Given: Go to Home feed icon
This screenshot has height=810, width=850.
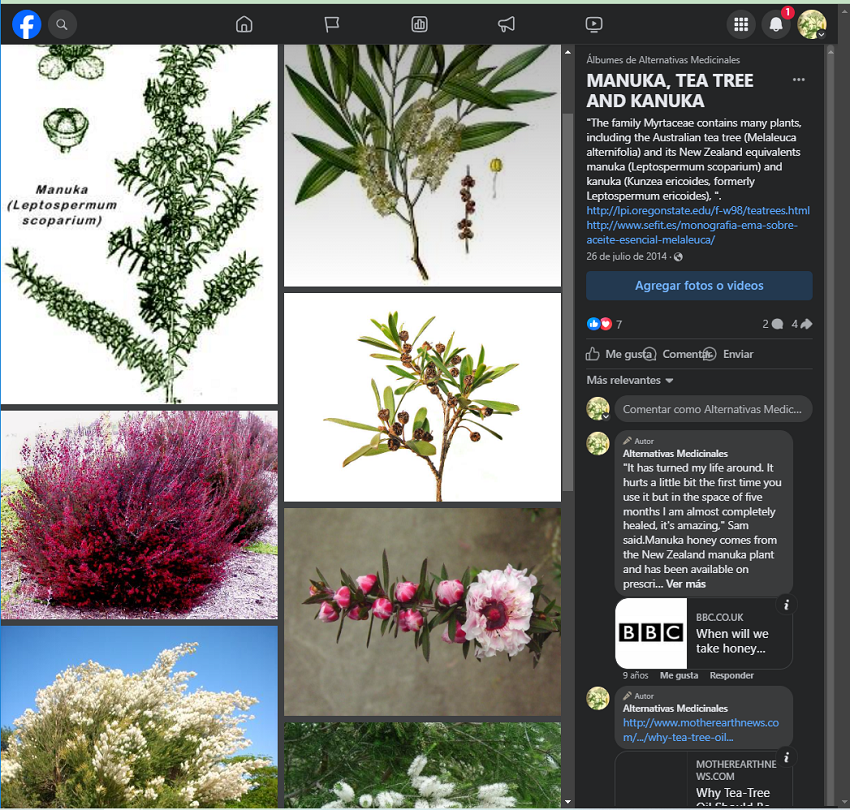Looking at the screenshot, I should click(244, 24).
